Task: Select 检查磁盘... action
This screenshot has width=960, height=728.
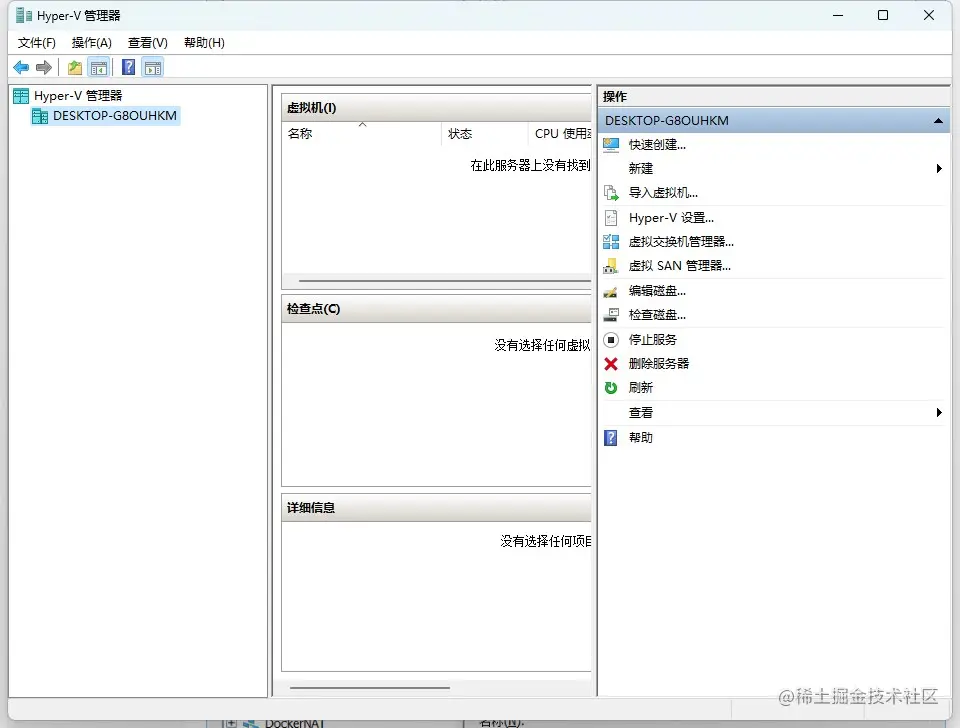Action: point(657,315)
